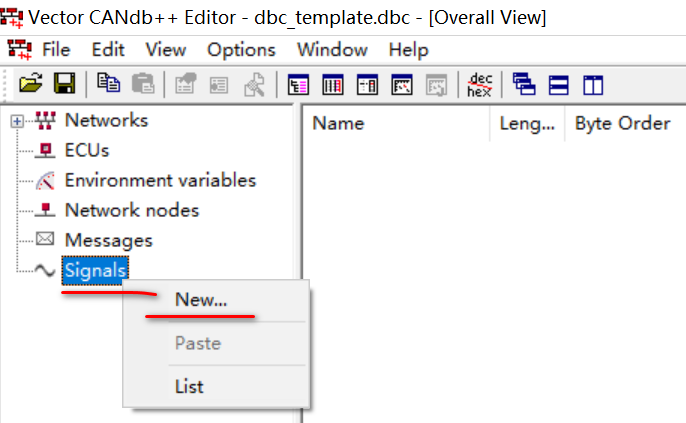Screen dimensions: 686x423
Task: Copy selection using toolbar copy icon
Action: tap(108, 83)
